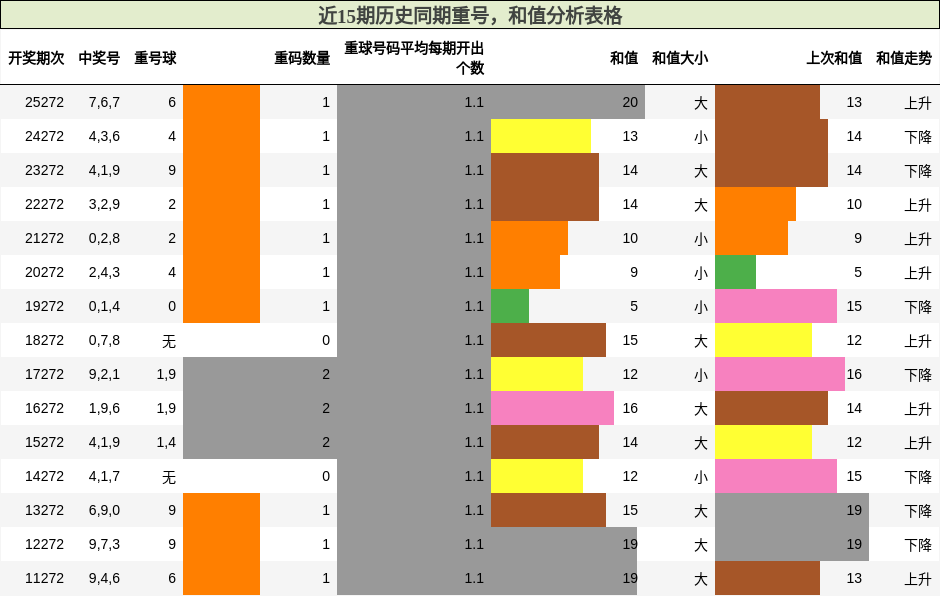Click winning numbers 0,1,4
Viewport: 940px width, 596px height.
coord(104,306)
